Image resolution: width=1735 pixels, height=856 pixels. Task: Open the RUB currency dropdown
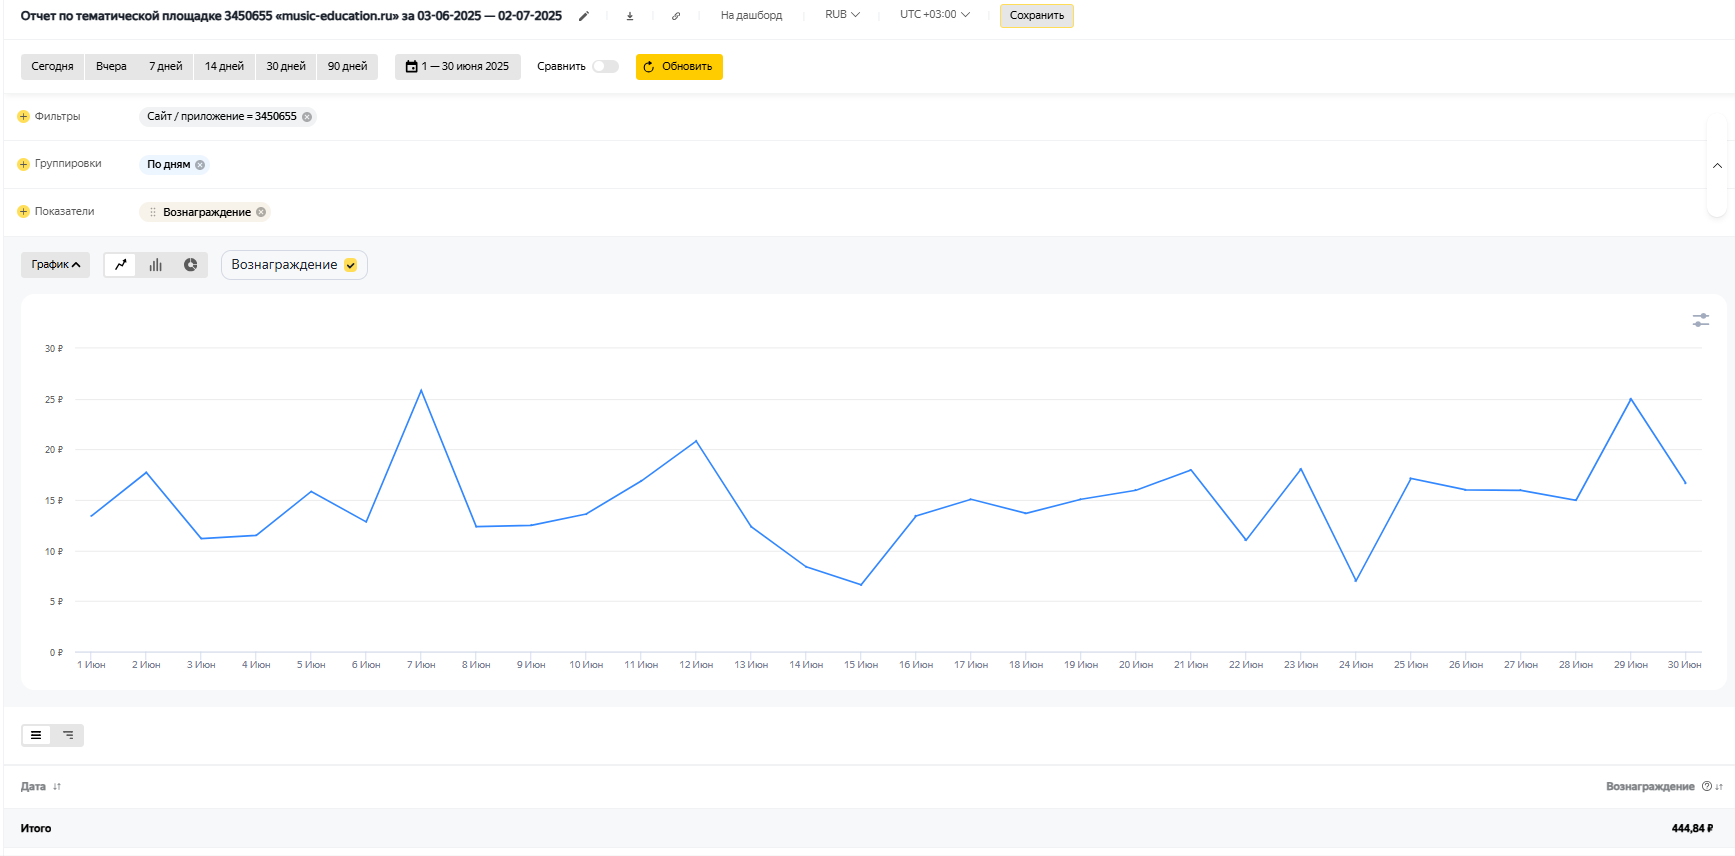click(x=842, y=15)
